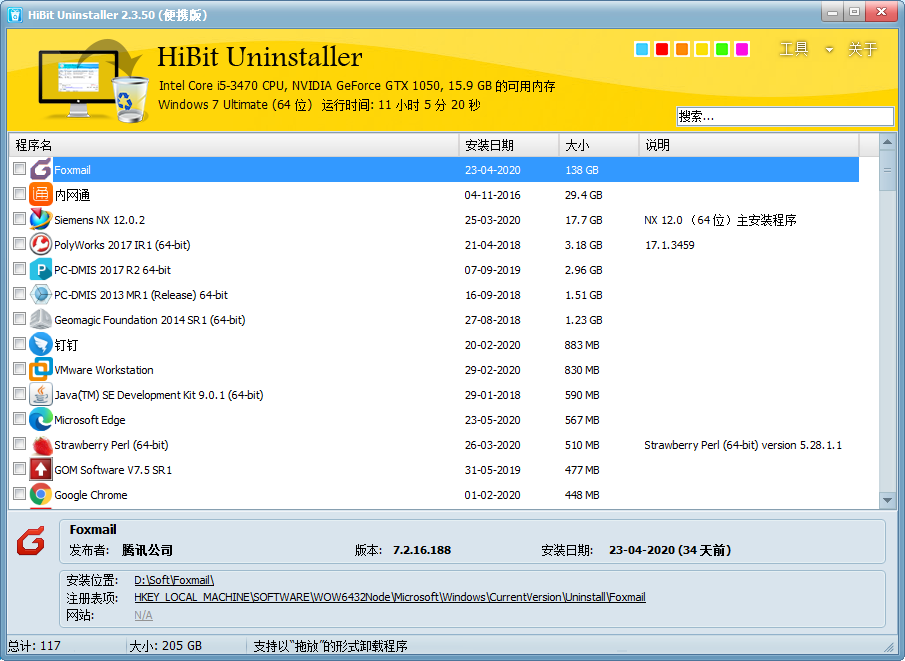Click the Microsoft Edge icon
The image size is (905, 661).
coord(41,420)
